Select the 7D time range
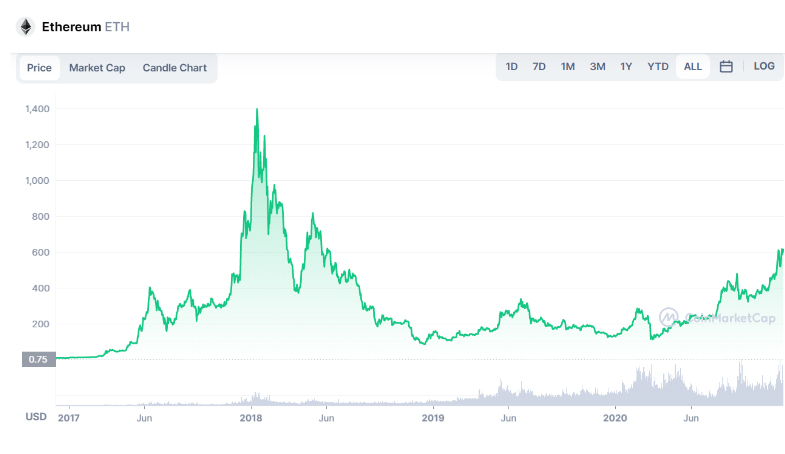This screenshot has height=454, width=785. pyautogui.click(x=539, y=67)
